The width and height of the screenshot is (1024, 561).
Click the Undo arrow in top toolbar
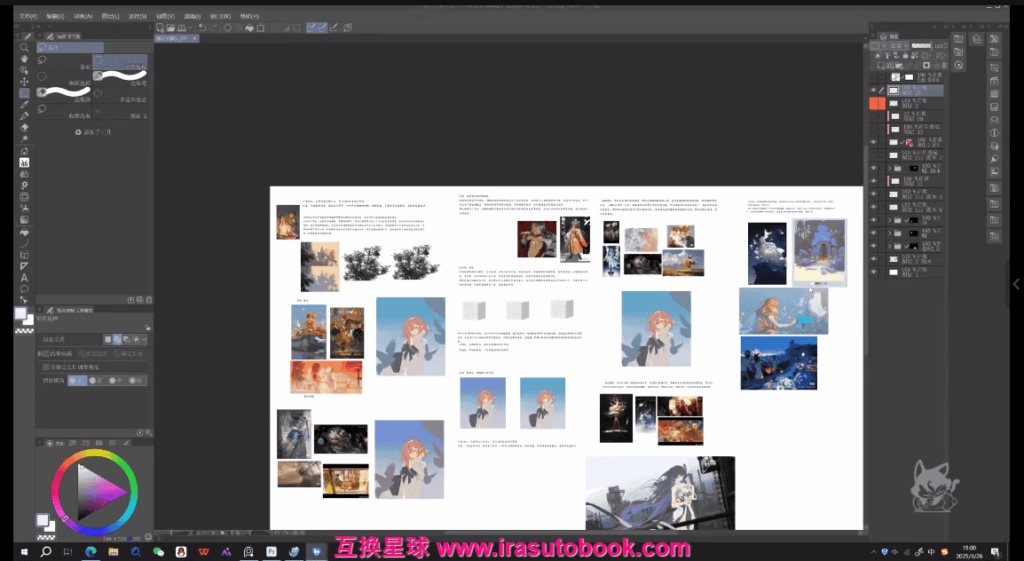click(x=201, y=28)
